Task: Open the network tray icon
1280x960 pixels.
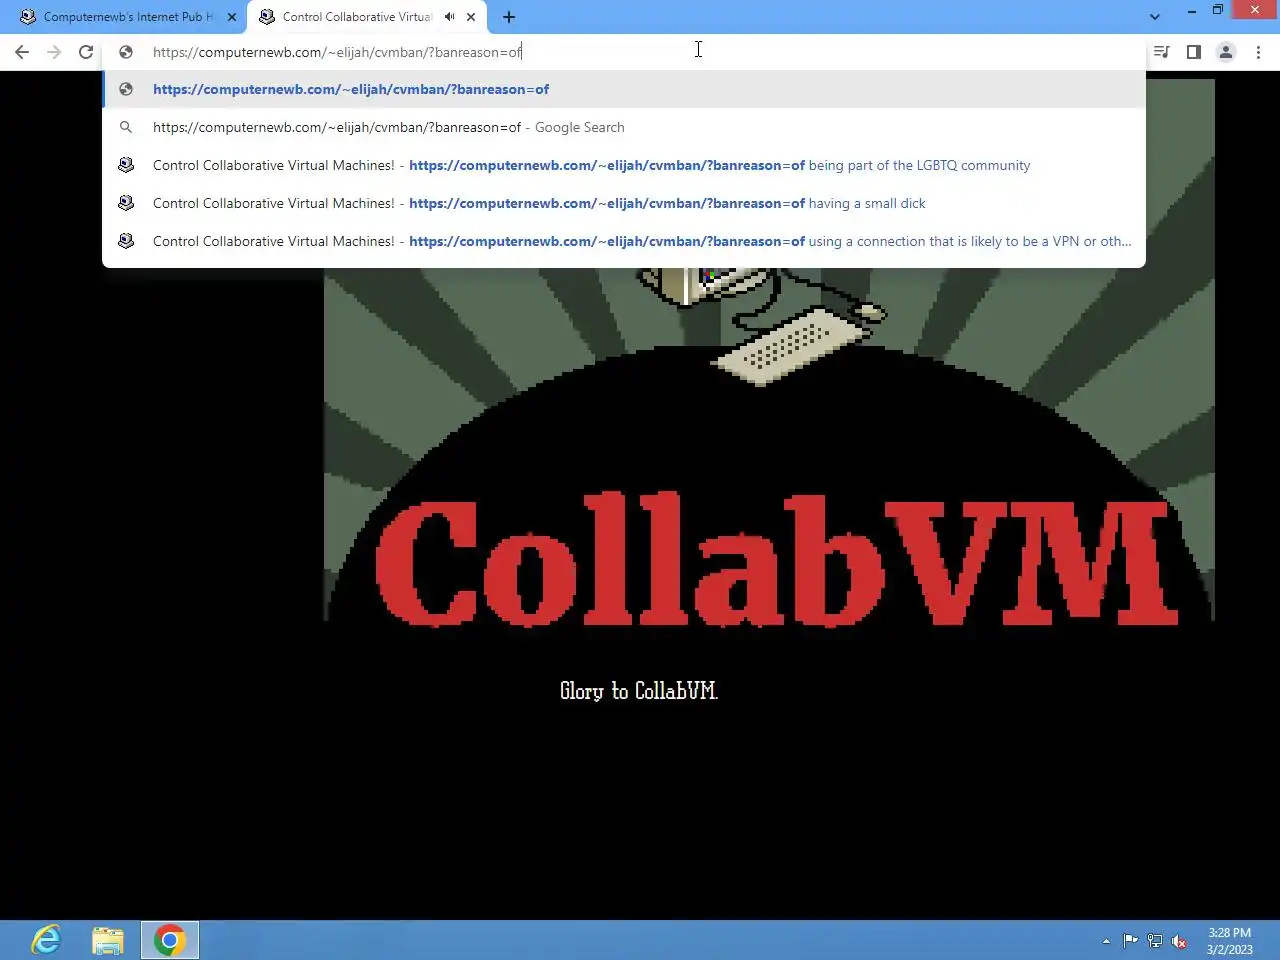Action: 1155,941
